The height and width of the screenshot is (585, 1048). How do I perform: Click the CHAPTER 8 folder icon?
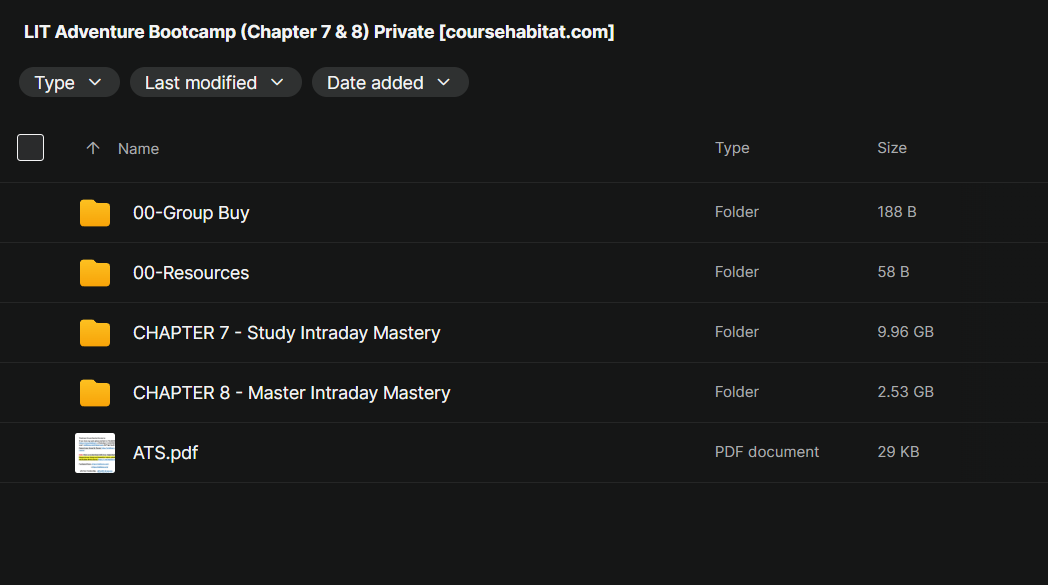95,393
